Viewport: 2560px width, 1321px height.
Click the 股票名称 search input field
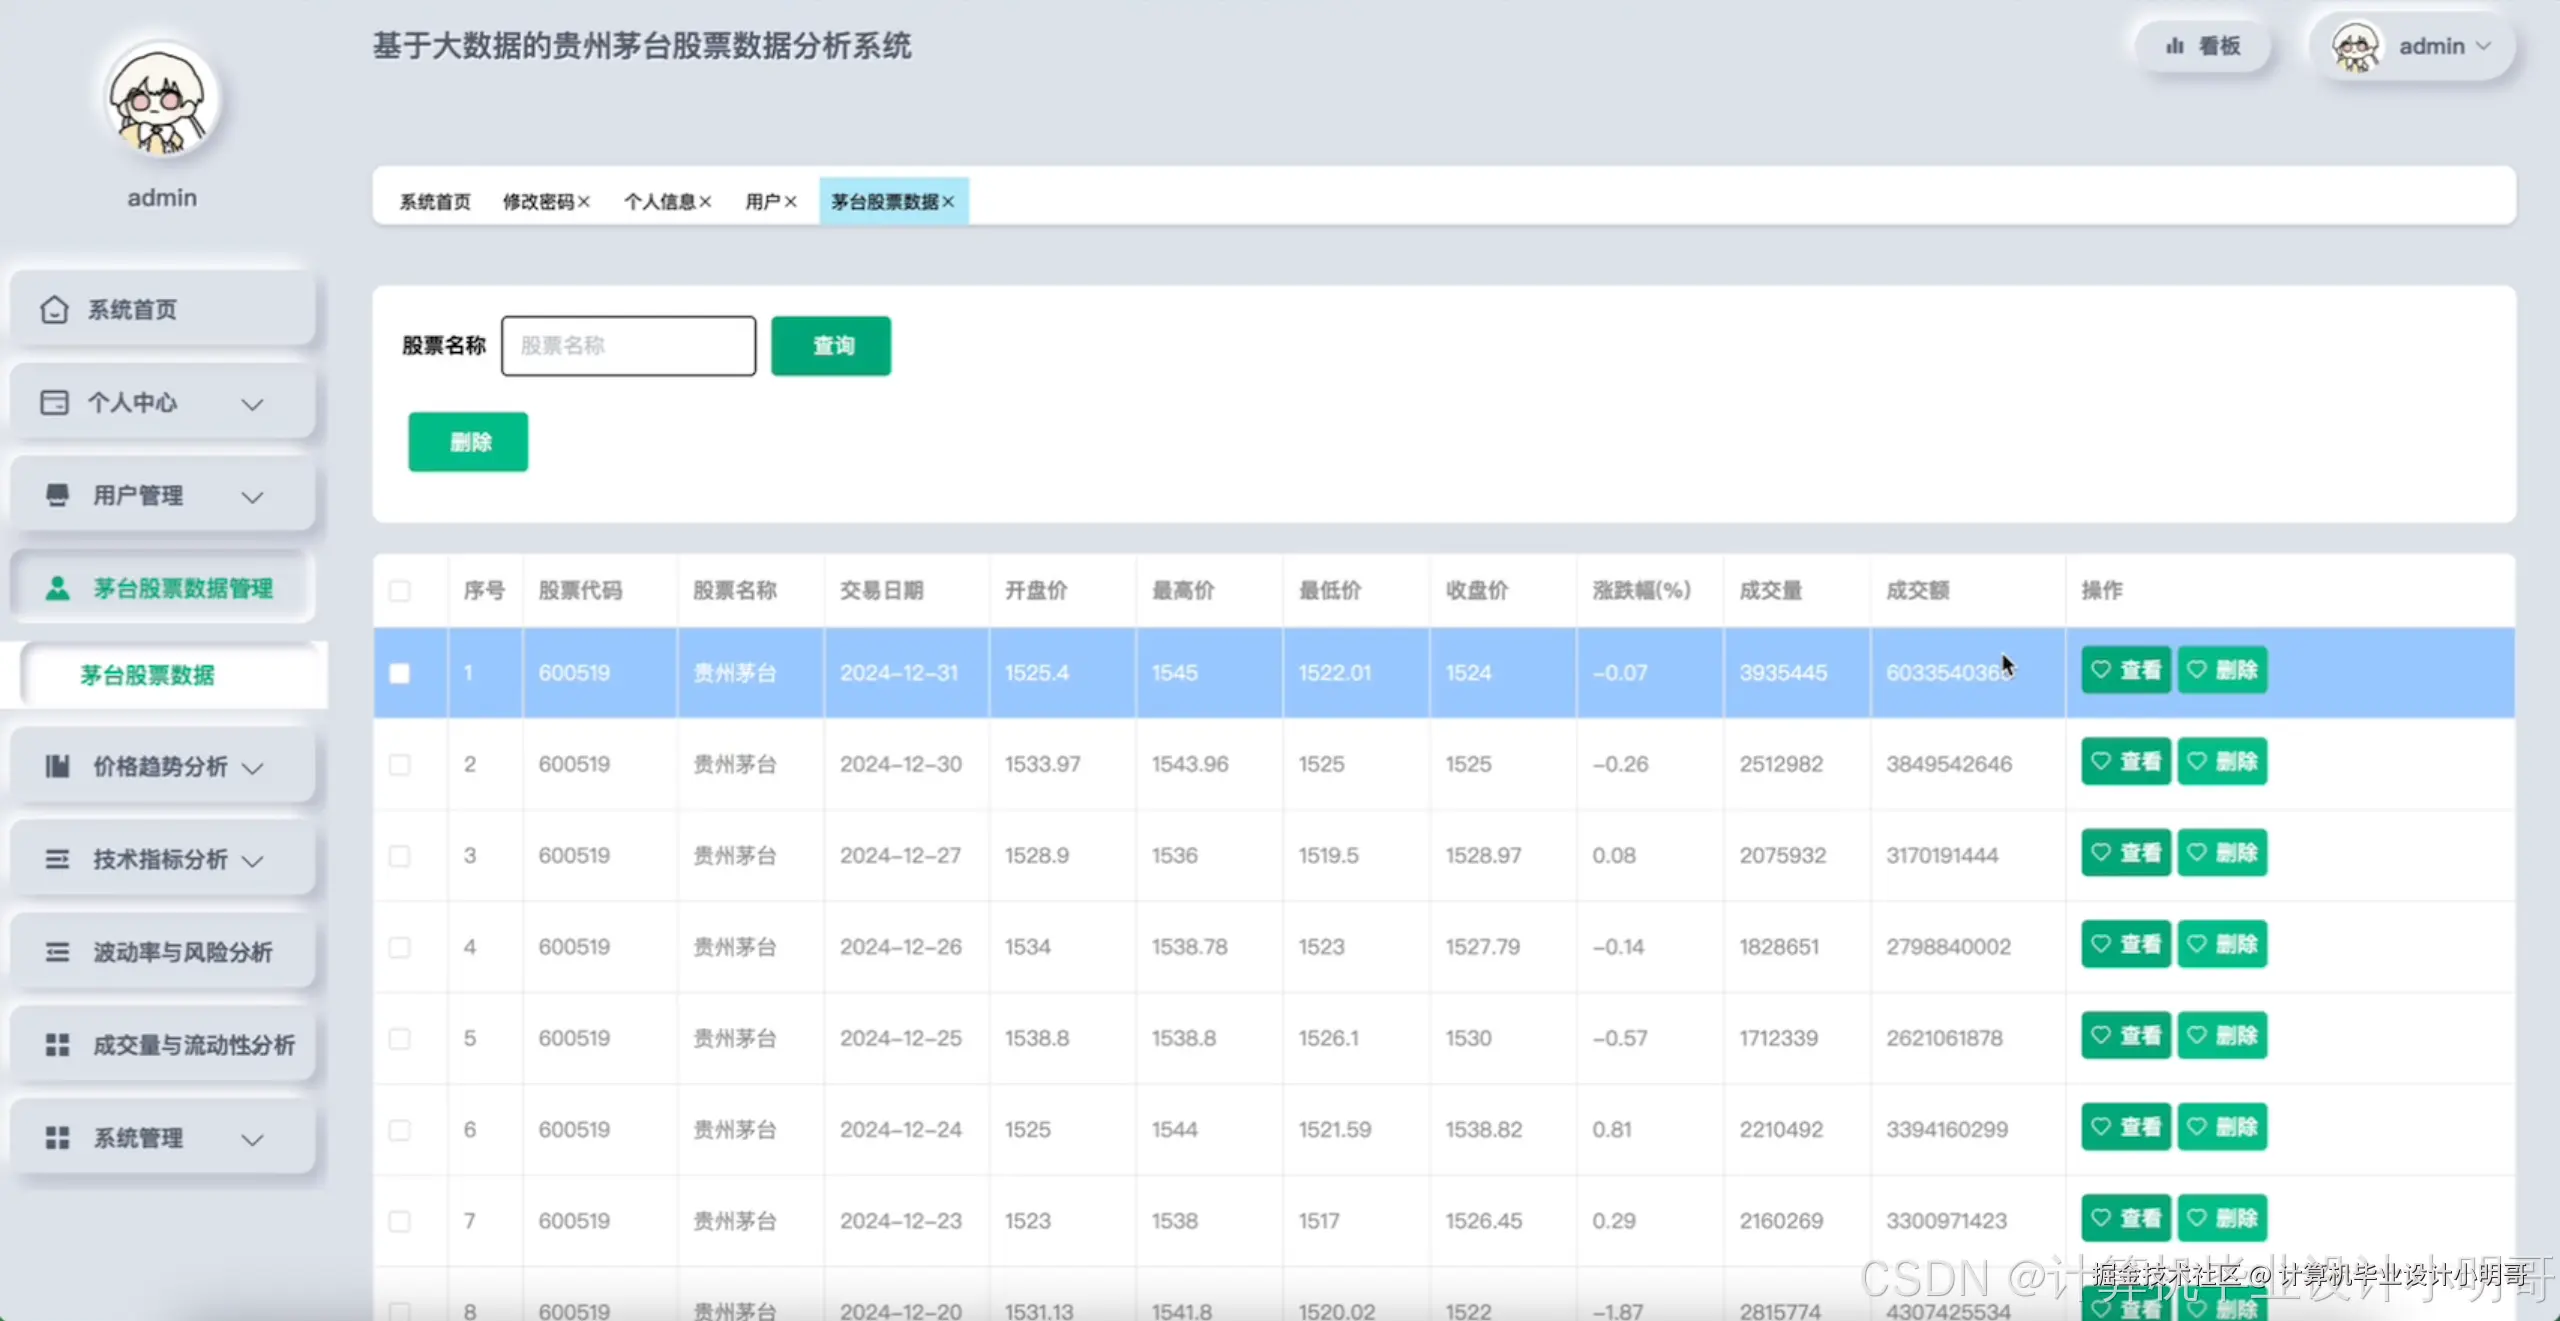(x=628, y=346)
